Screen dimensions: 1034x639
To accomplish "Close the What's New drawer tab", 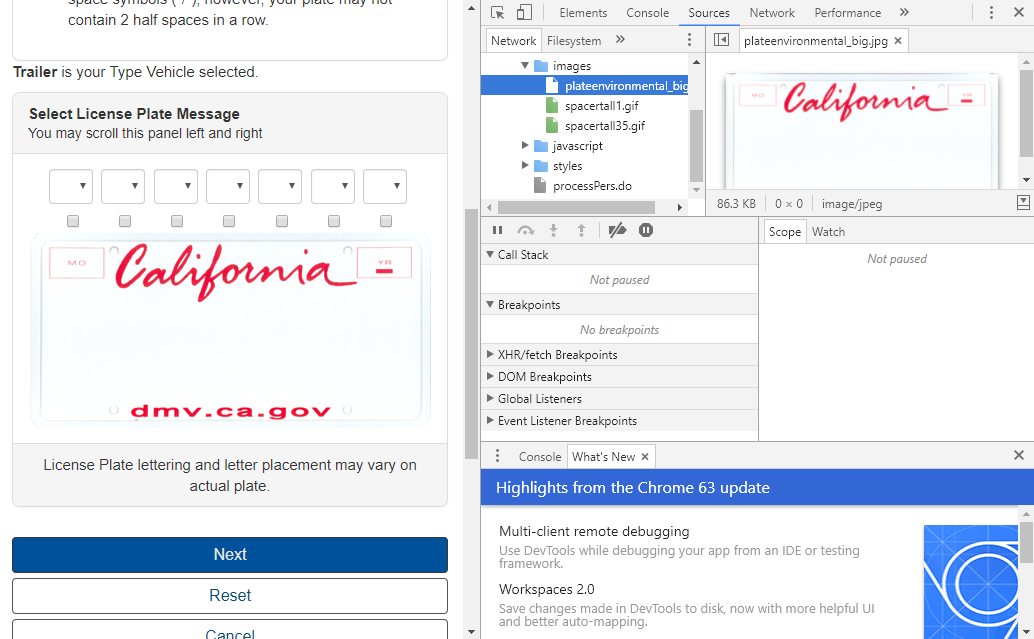I will tap(645, 456).
